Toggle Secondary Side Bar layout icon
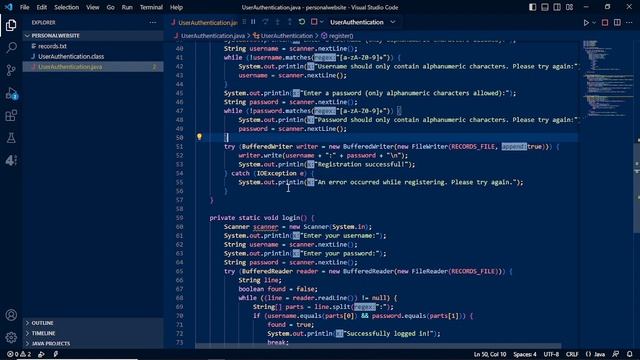The height and width of the screenshot is (360, 640). pyautogui.click(x=557, y=7)
